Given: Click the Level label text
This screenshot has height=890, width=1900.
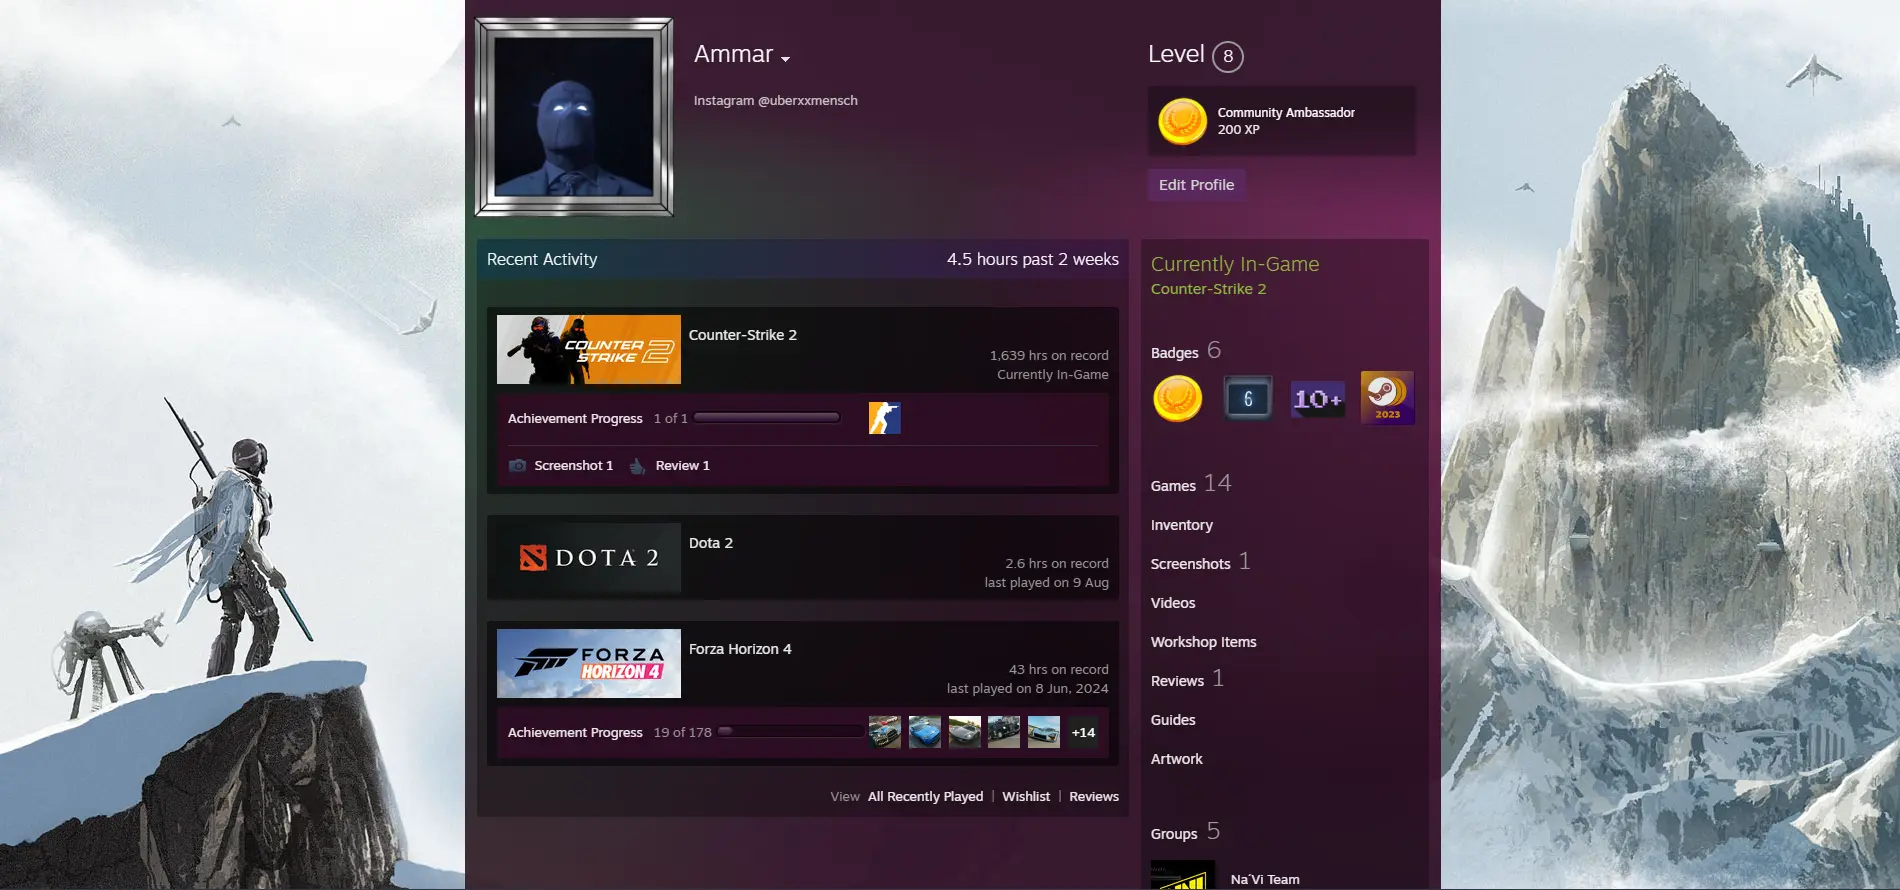Looking at the screenshot, I should tap(1176, 54).
